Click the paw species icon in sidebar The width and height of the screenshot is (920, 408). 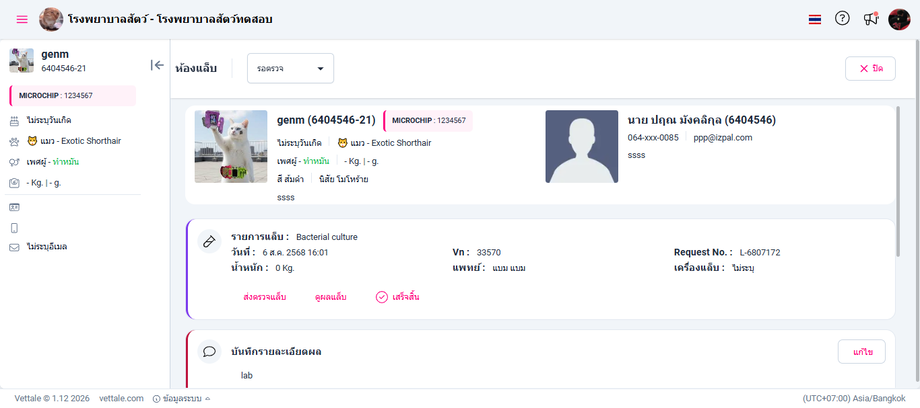[x=15, y=141]
